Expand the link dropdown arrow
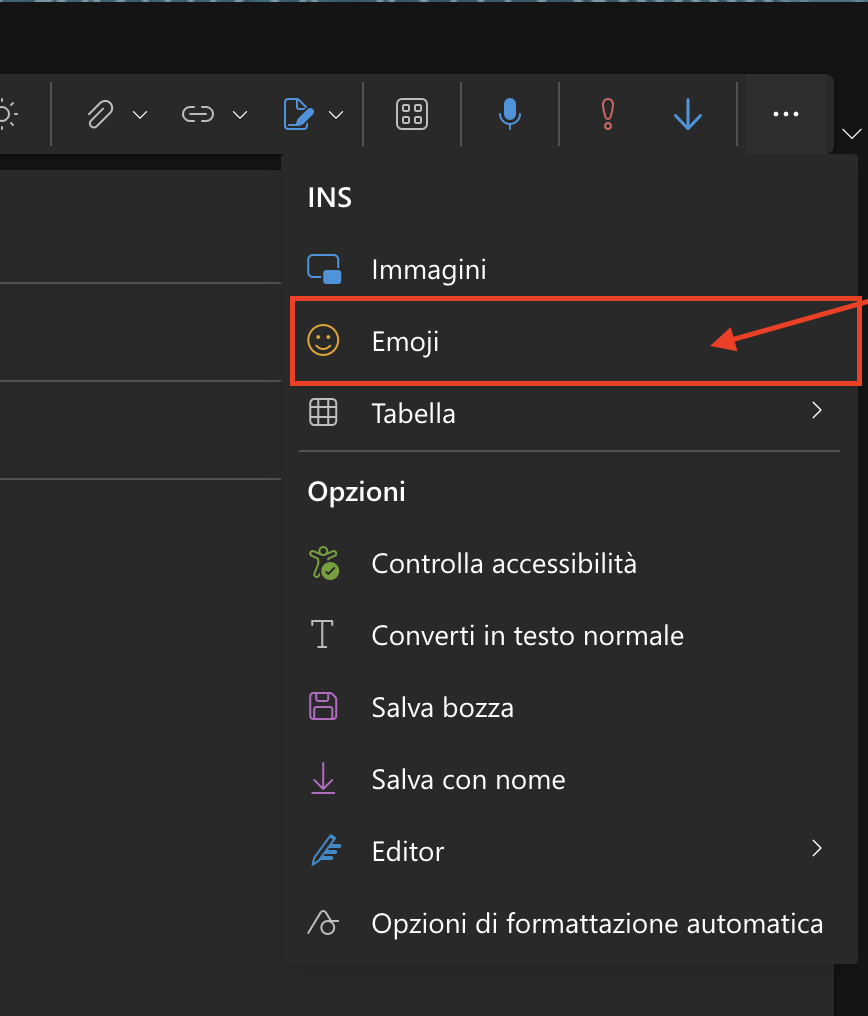Image resolution: width=868 pixels, height=1016 pixels. pos(240,115)
